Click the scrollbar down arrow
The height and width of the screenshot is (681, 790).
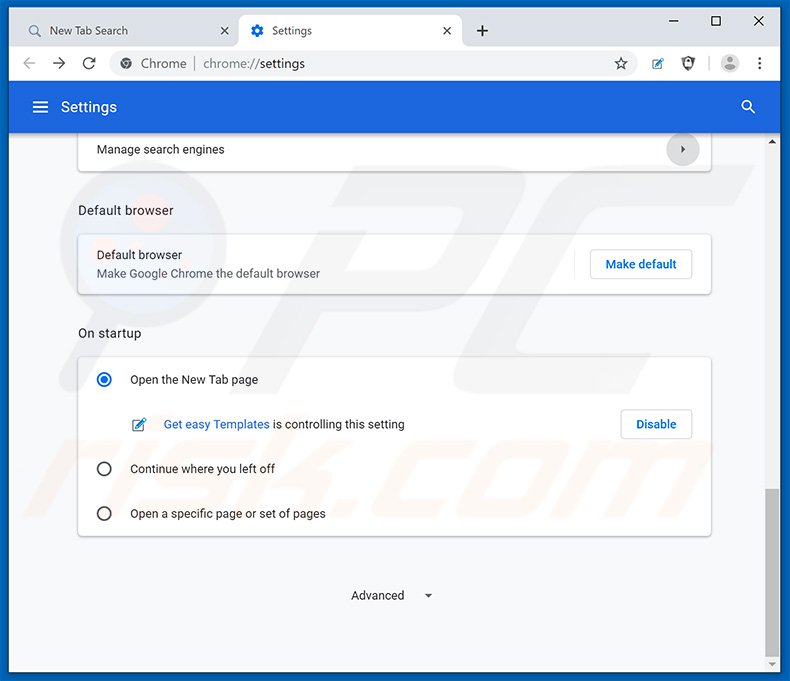772,664
